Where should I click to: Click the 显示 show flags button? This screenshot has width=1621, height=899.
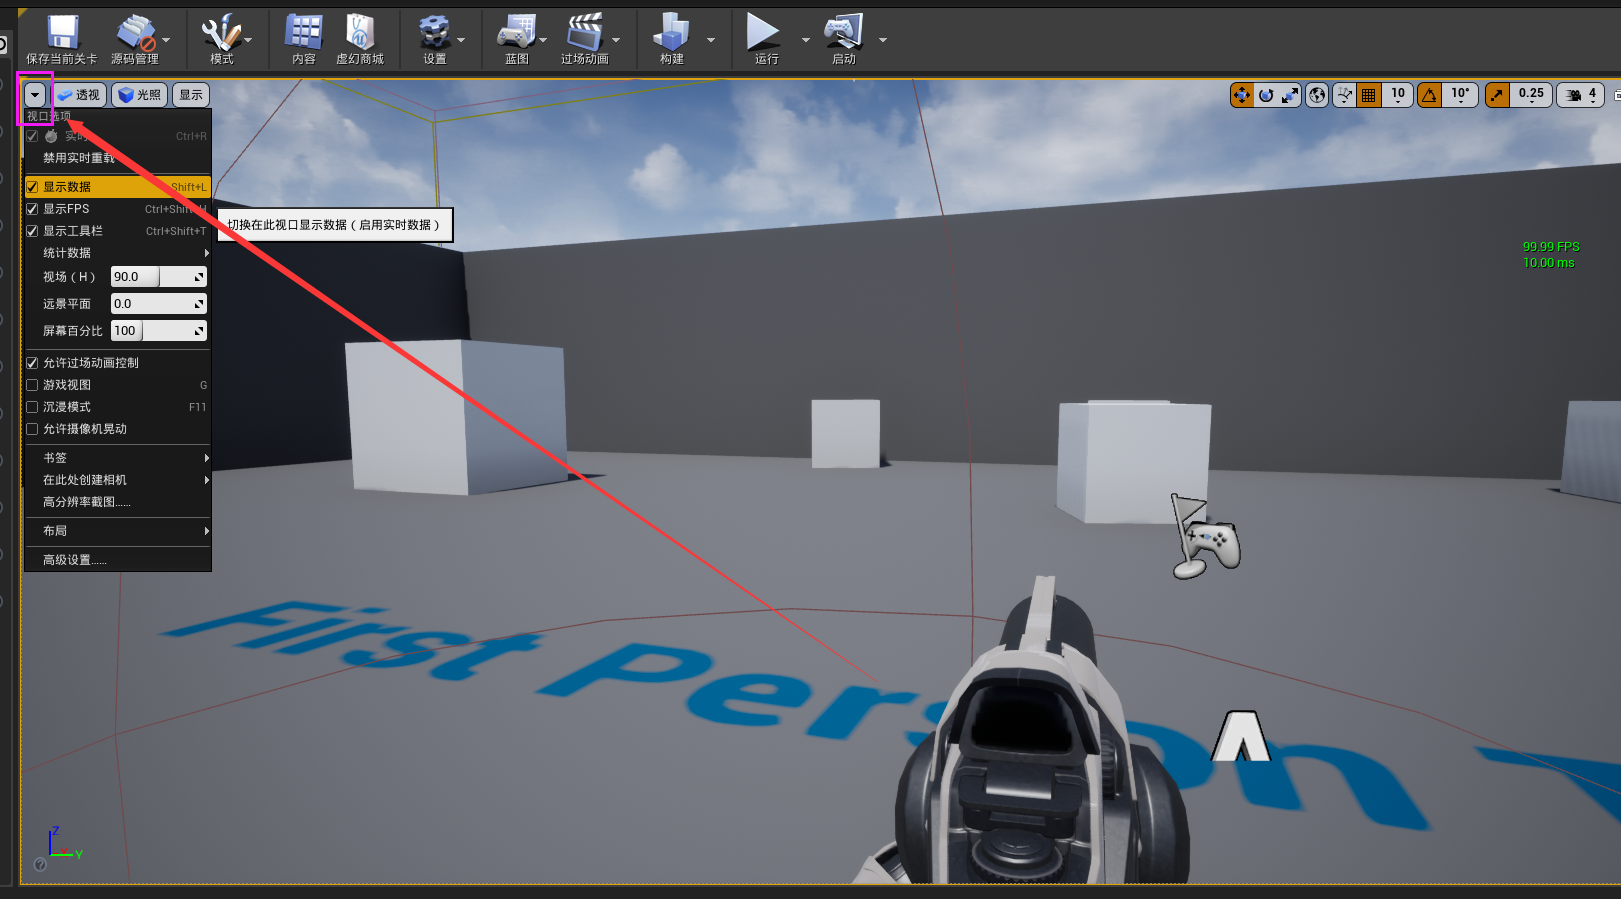[x=191, y=95]
